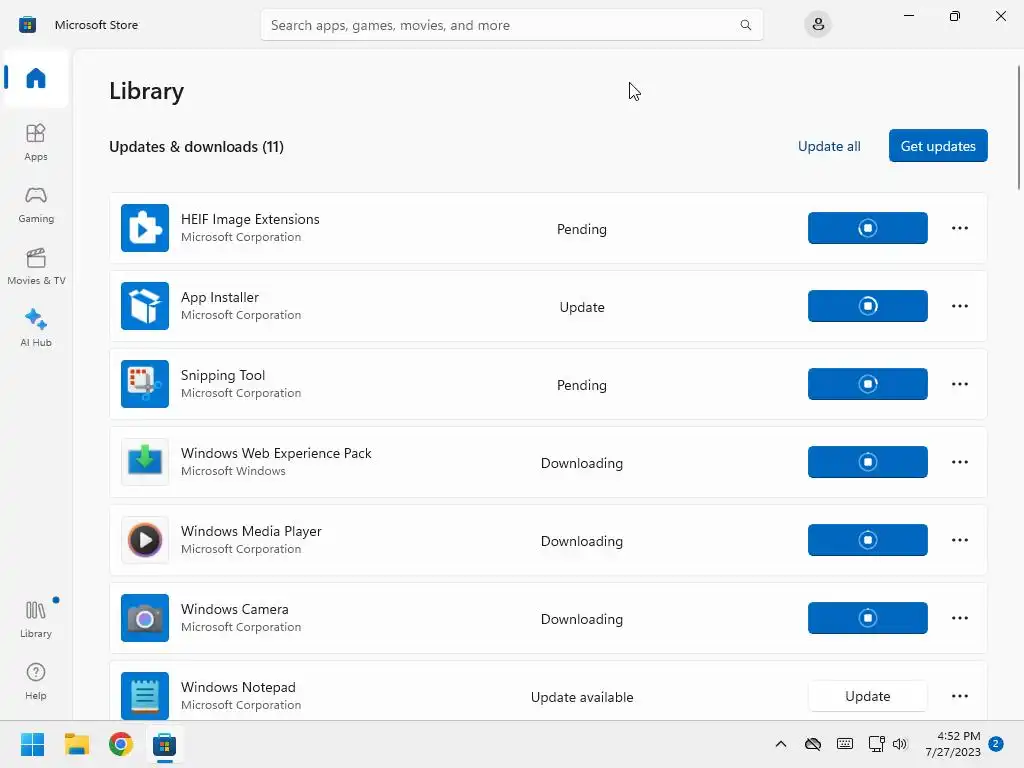Click the Windows Web Experience Pack icon
1024x768 pixels.
145,462
